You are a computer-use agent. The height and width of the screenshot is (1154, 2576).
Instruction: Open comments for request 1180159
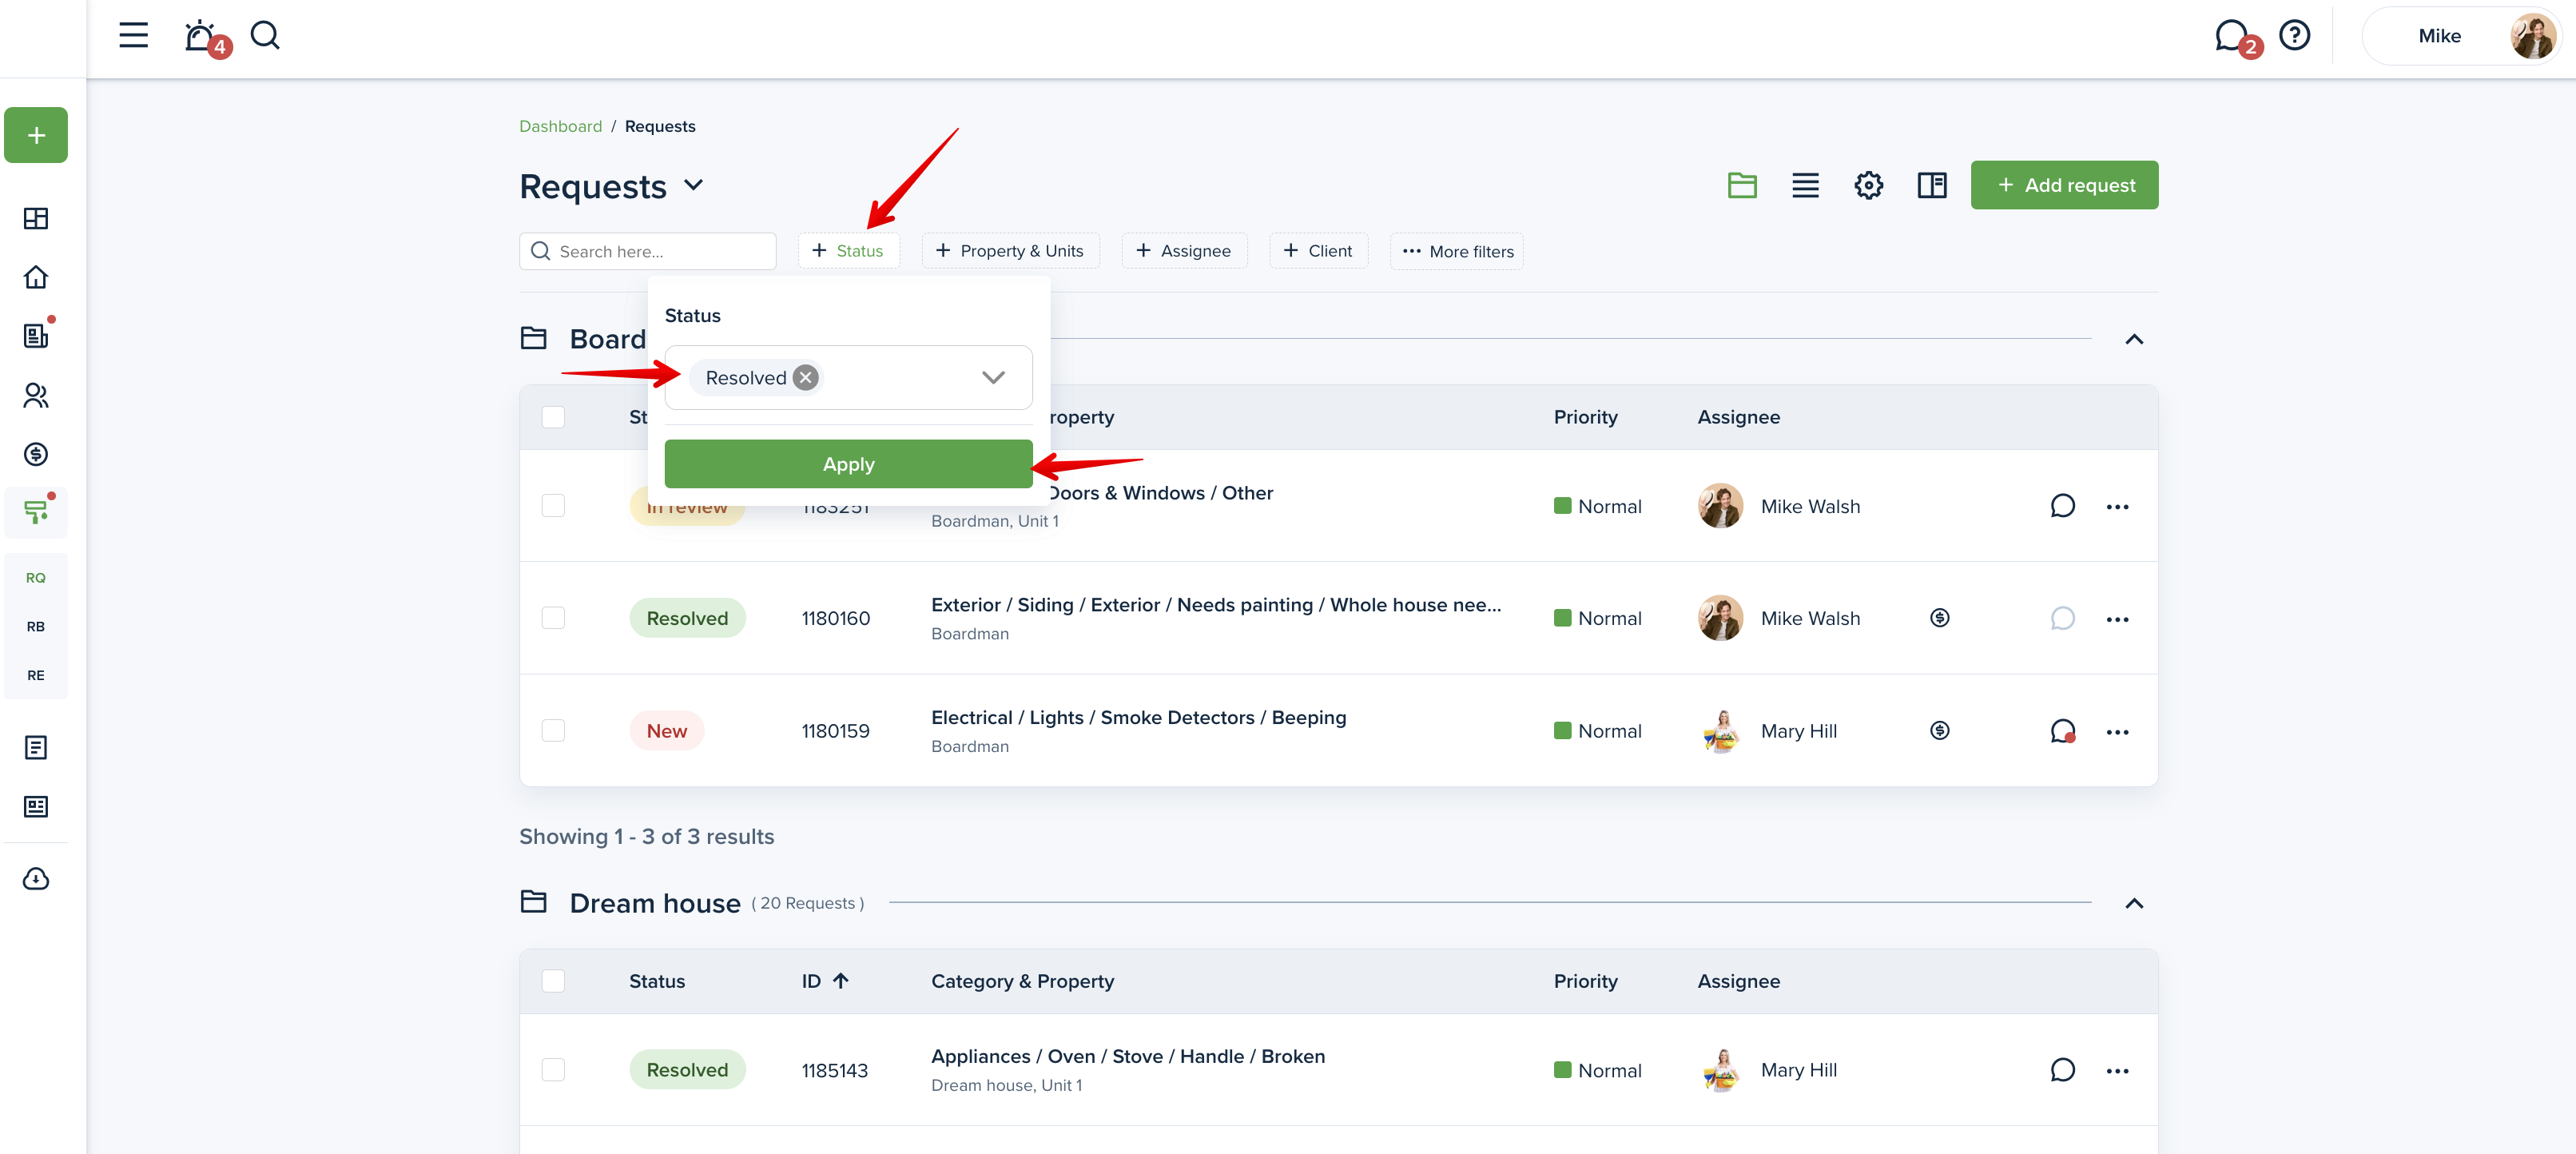[x=2062, y=731]
